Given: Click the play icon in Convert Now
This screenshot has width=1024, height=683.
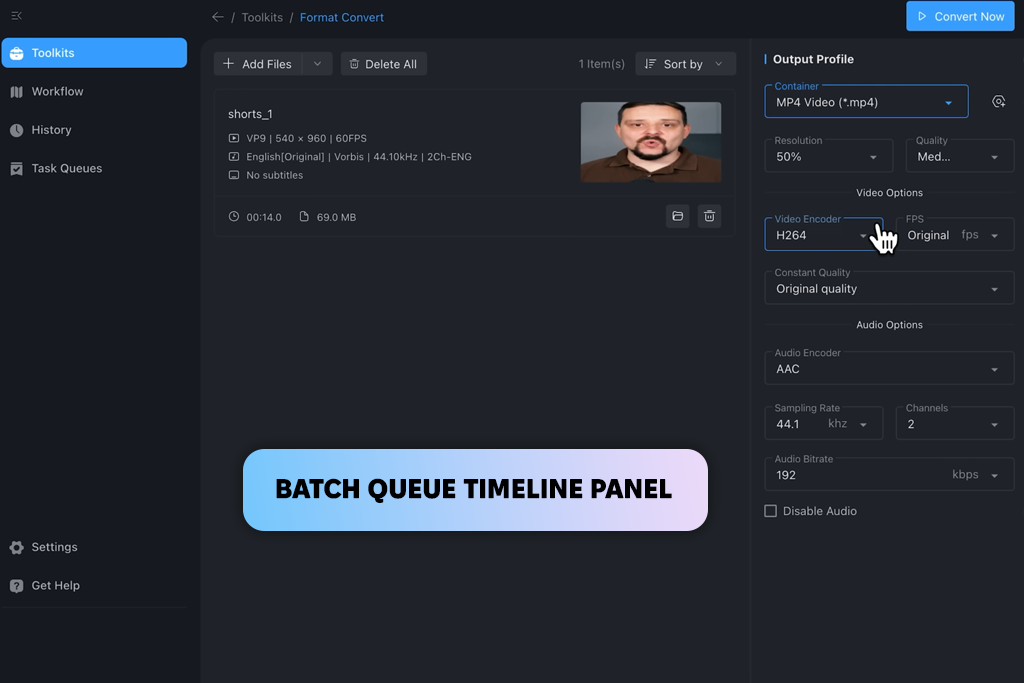Looking at the screenshot, I should coord(922,16).
